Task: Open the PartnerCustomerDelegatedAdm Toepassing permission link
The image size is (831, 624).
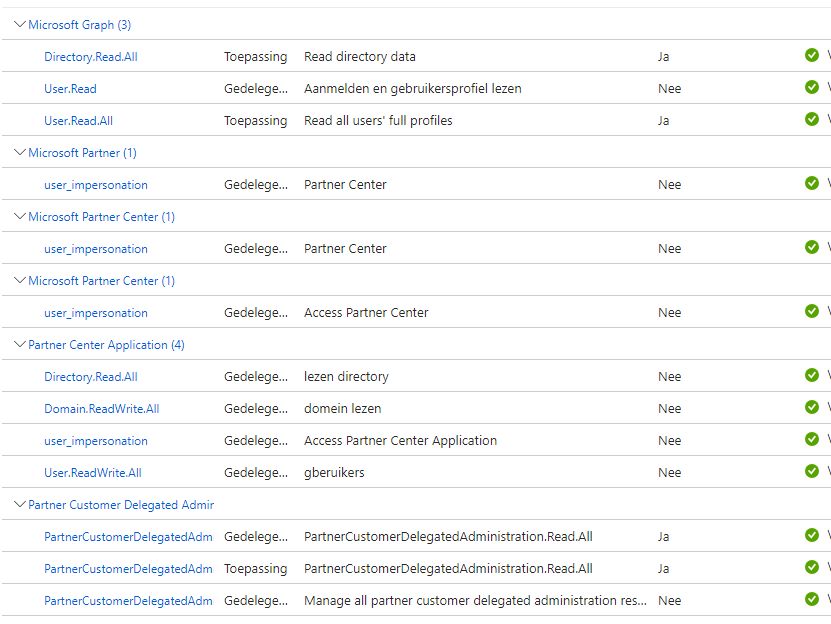Action: 128,569
